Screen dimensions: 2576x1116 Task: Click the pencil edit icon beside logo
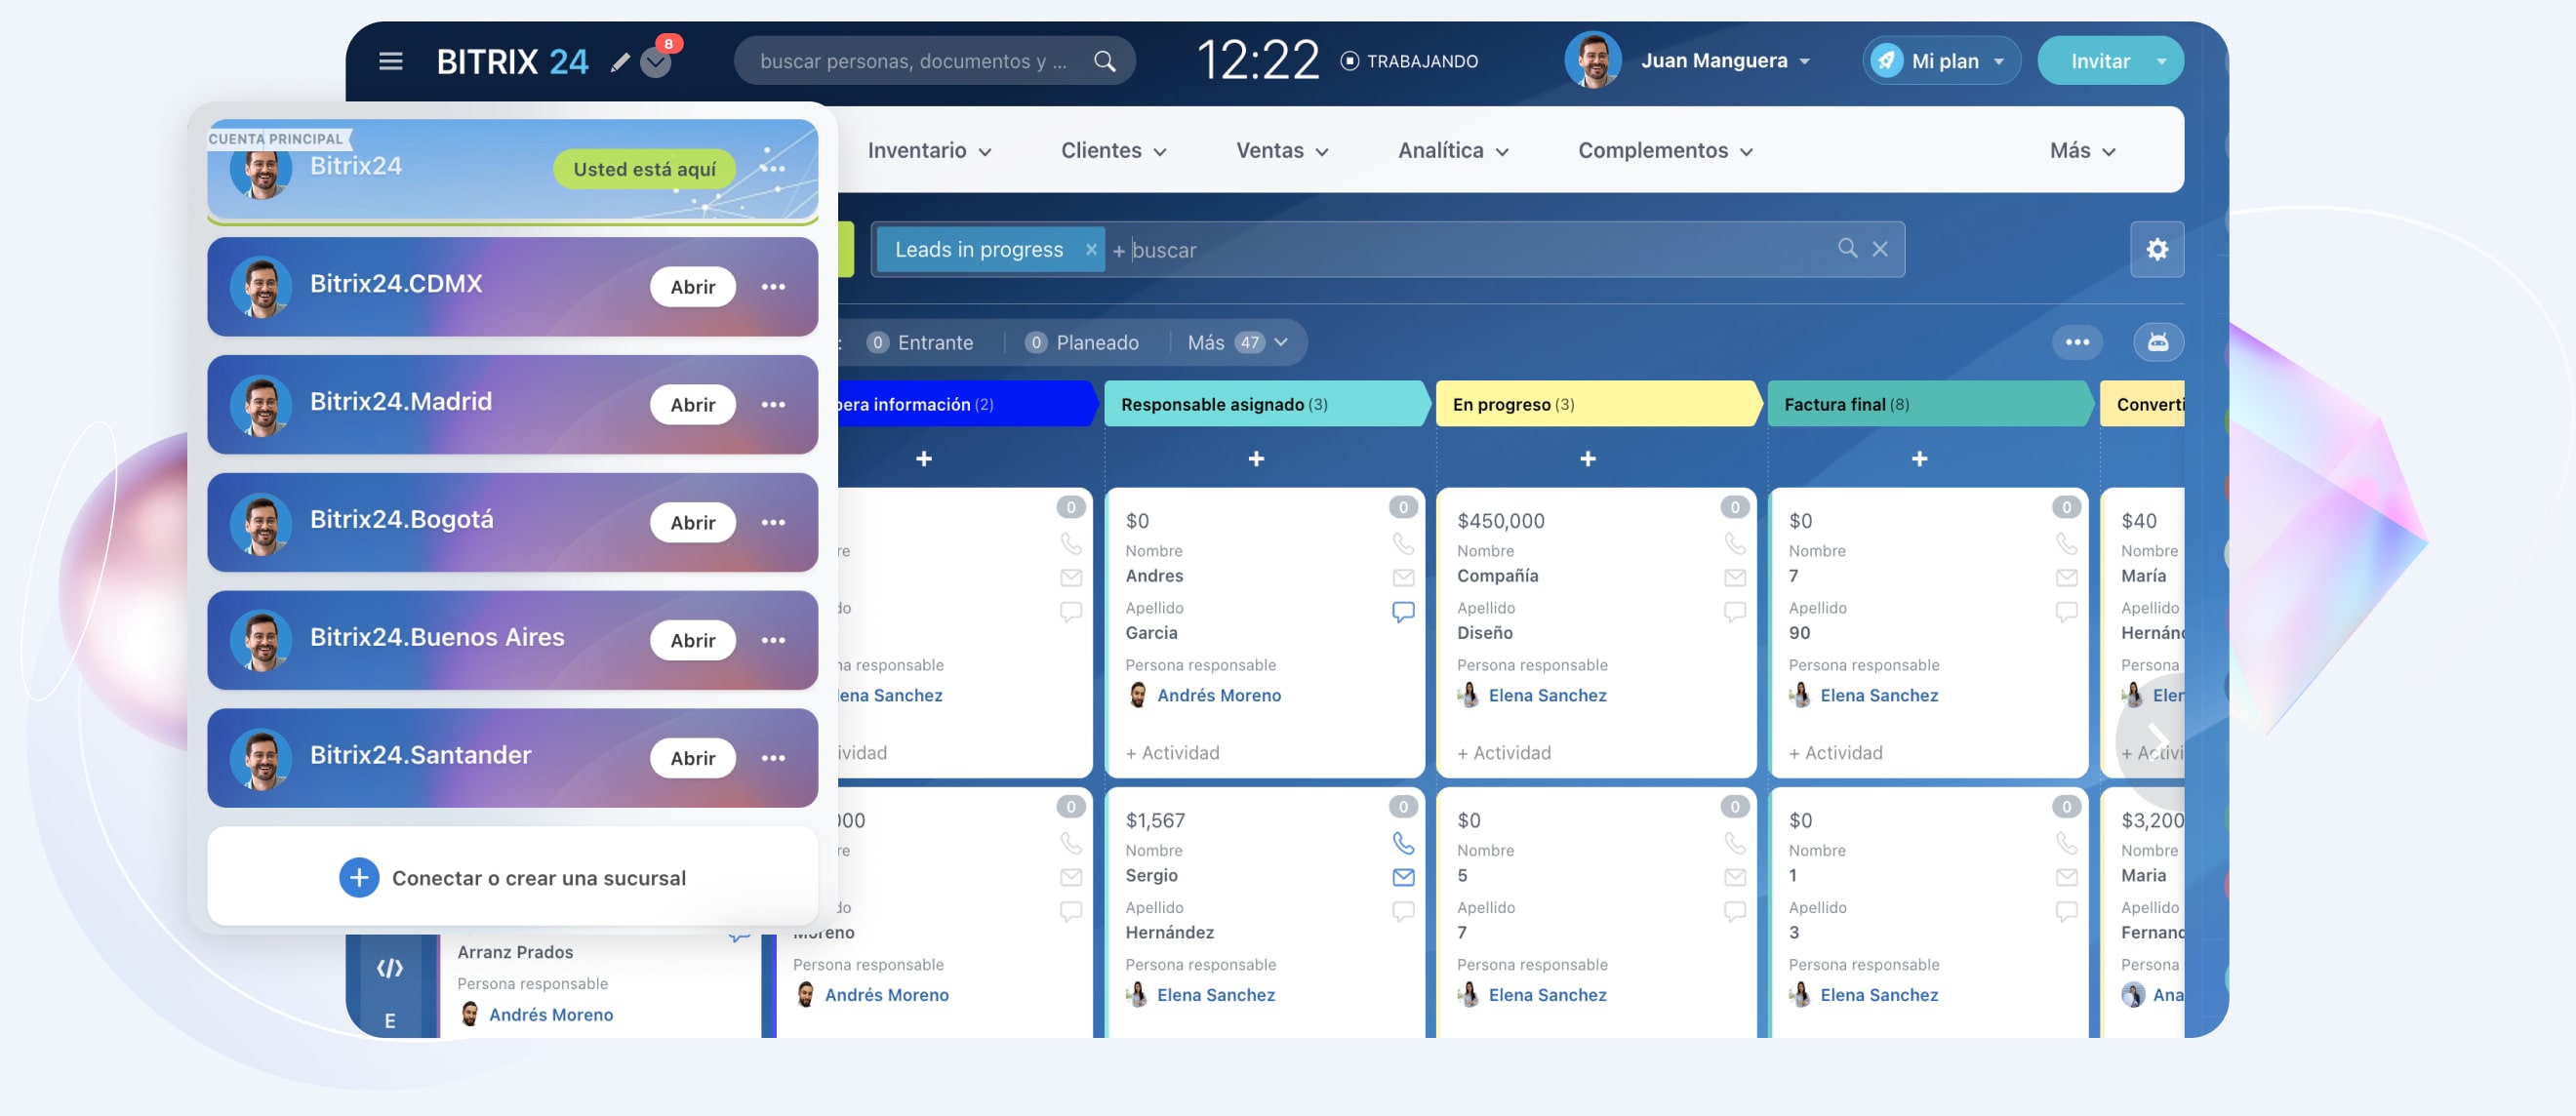tap(620, 62)
